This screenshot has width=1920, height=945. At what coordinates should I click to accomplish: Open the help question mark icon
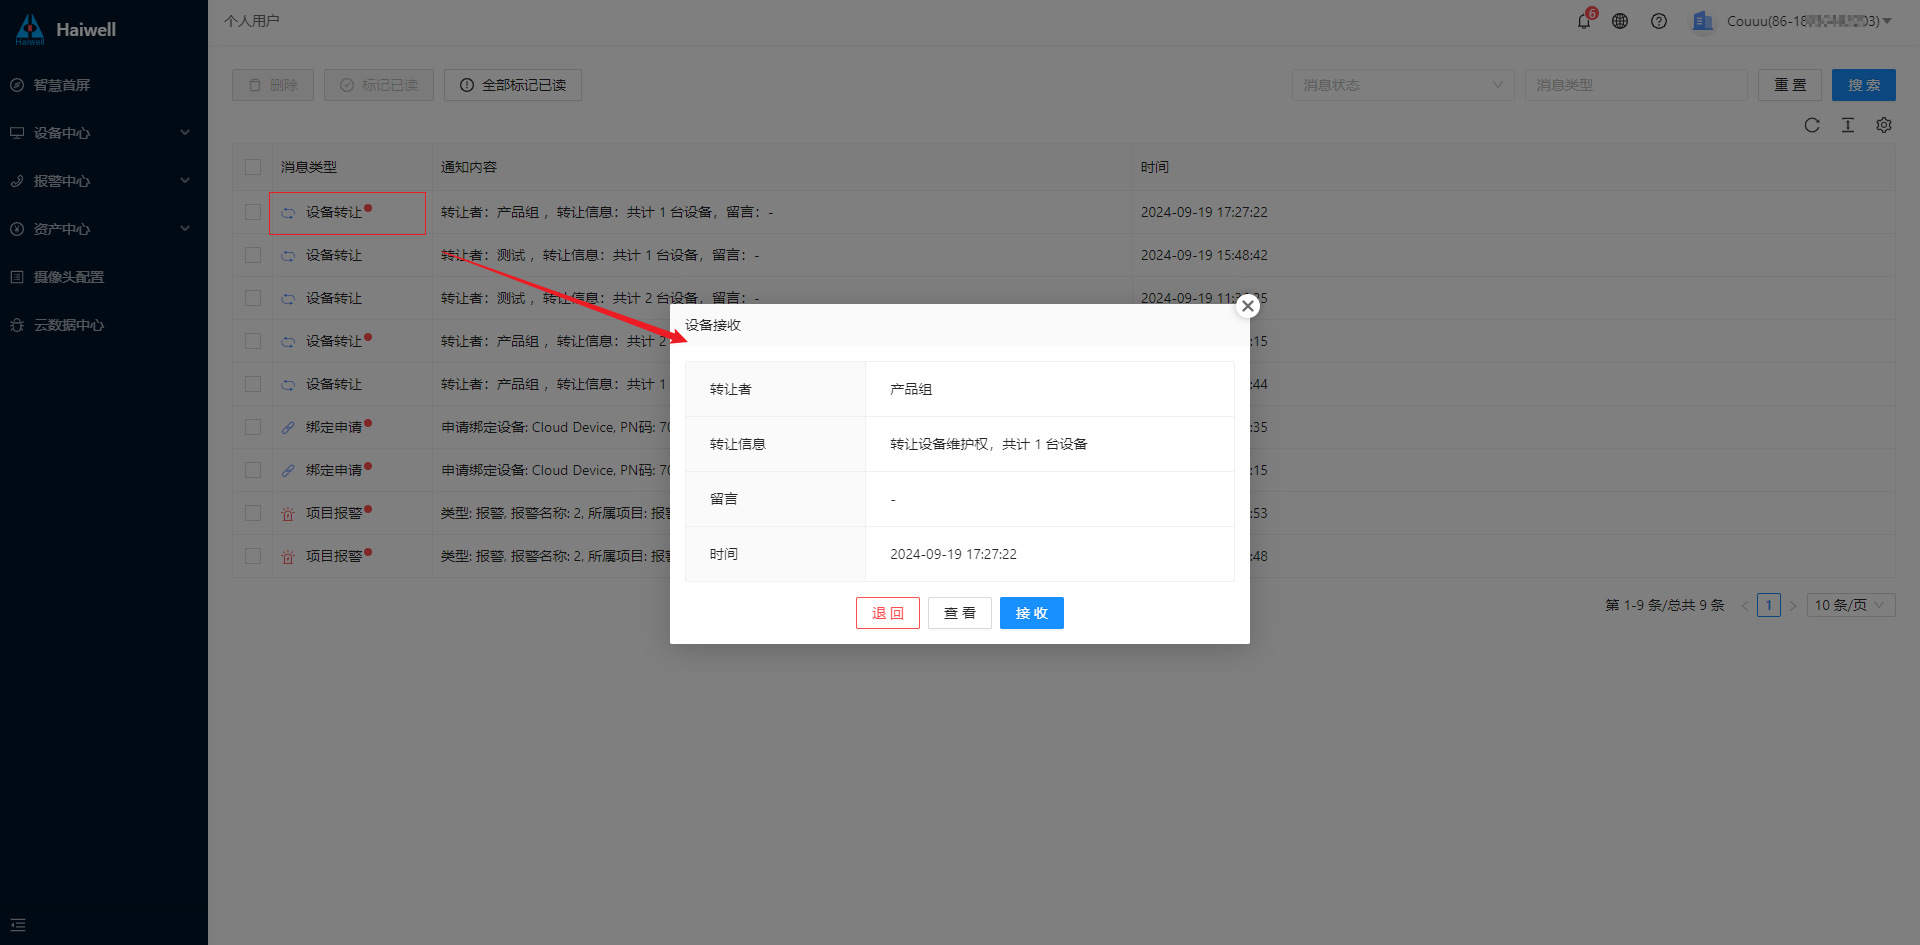pos(1659,21)
